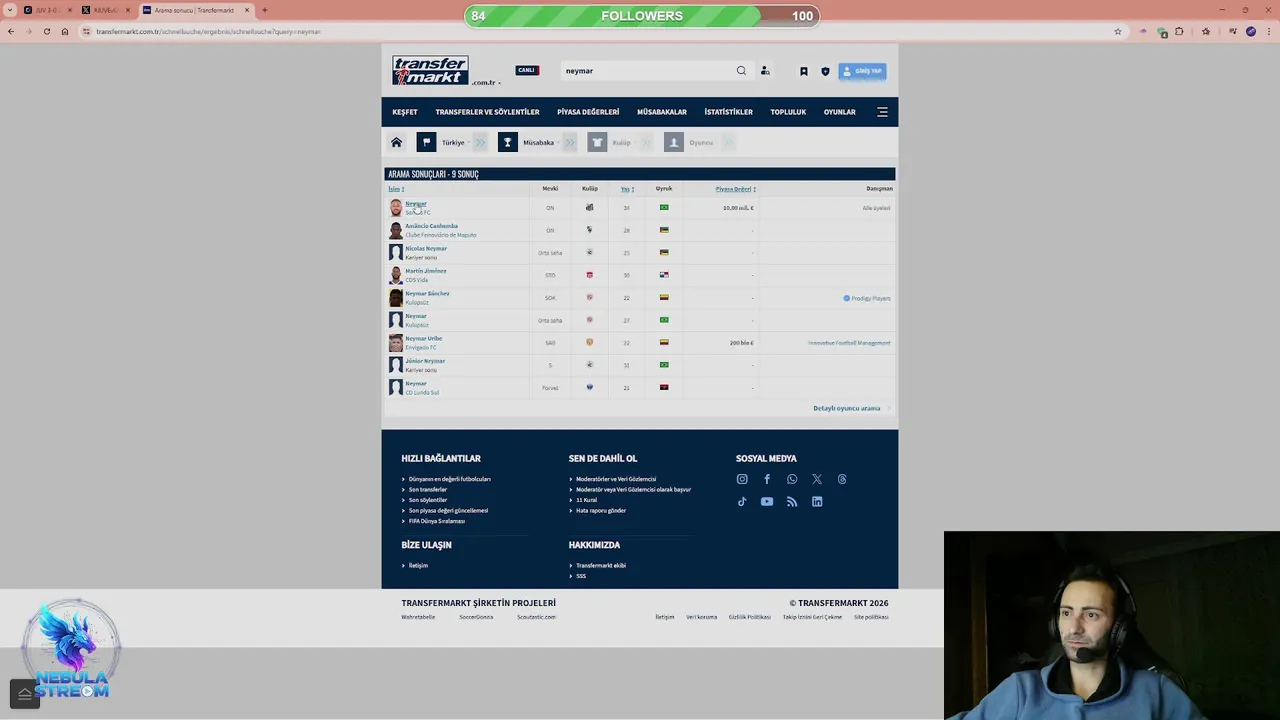Click Hata raporu gönder link
The image size is (1280, 720).
tap(600, 511)
